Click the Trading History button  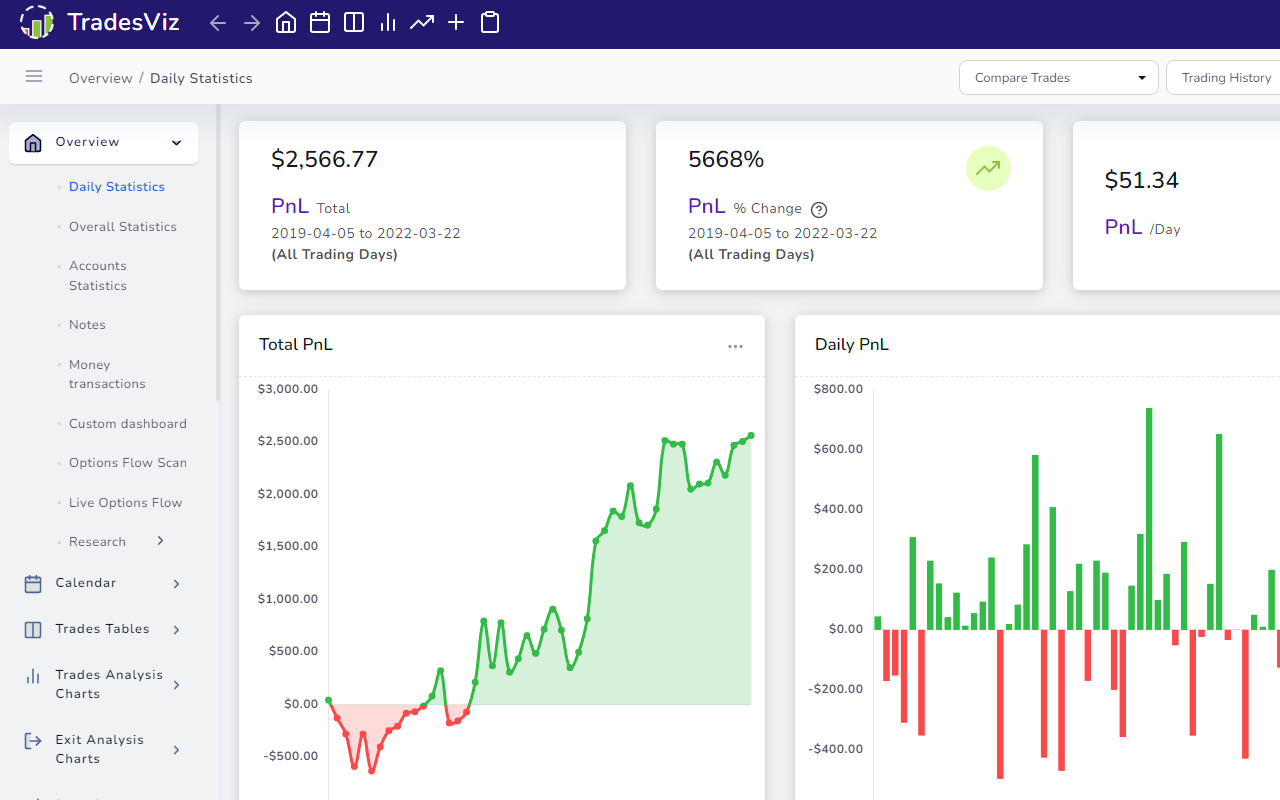pyautogui.click(x=1226, y=77)
